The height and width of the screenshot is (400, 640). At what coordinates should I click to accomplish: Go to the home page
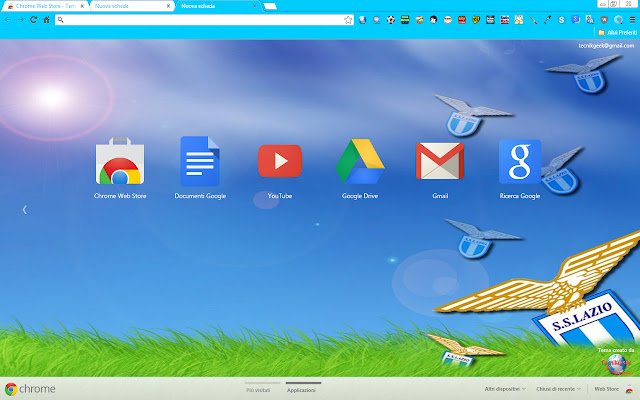pyautogui.click(x=47, y=20)
